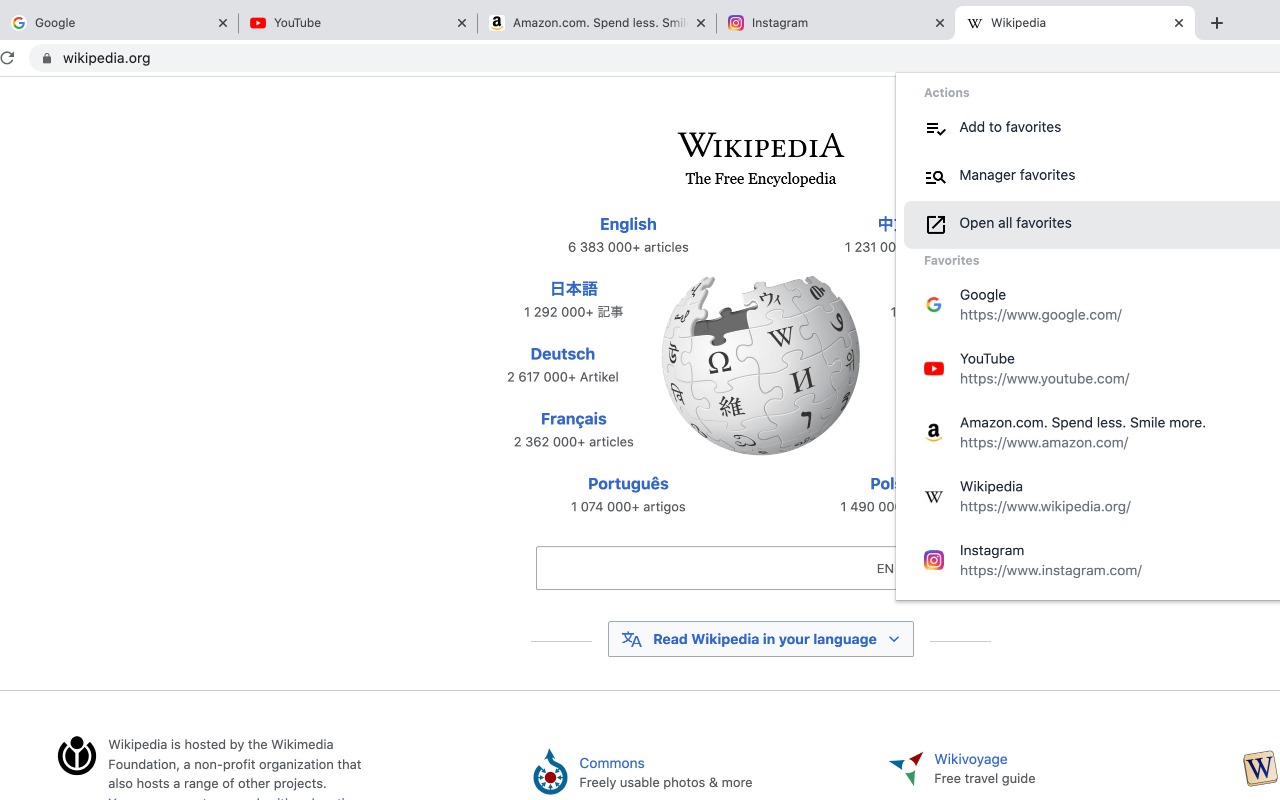Click the translate icon beside Read Wikipedia
The width and height of the screenshot is (1280, 800).
632,639
